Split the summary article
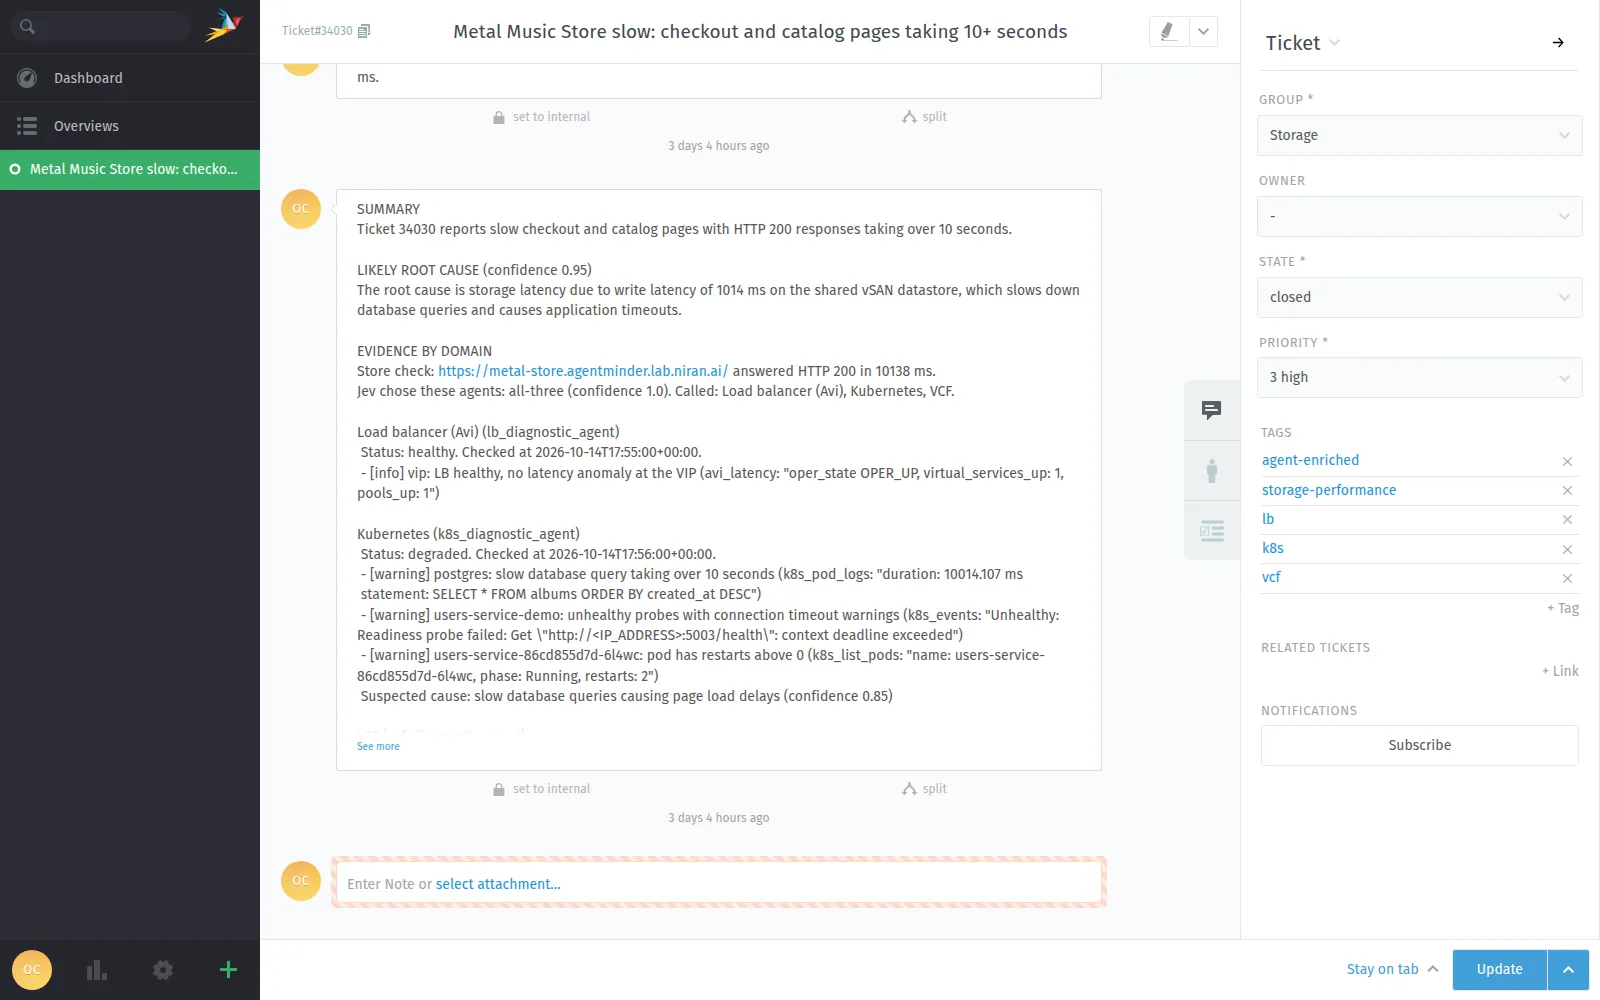1600x1000 pixels. click(924, 789)
